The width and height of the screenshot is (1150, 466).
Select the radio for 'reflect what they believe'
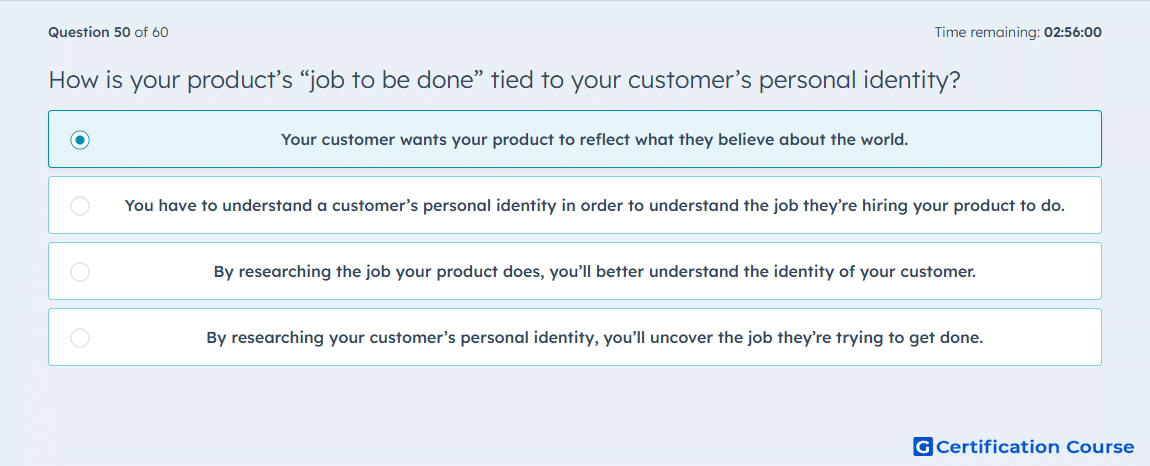pyautogui.click(x=80, y=139)
